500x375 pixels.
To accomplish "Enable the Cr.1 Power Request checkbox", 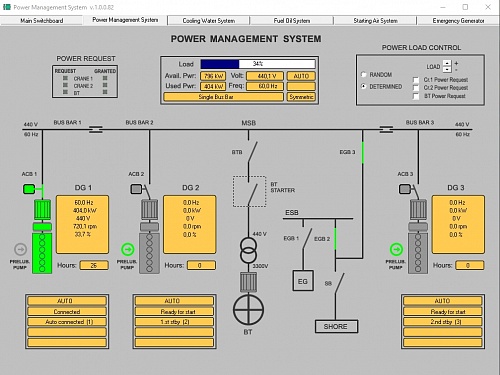I will (416, 80).
